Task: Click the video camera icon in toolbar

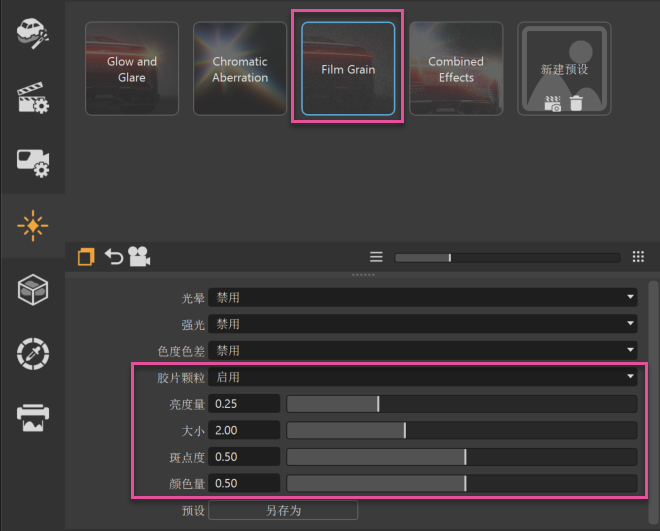Action: click(139, 256)
